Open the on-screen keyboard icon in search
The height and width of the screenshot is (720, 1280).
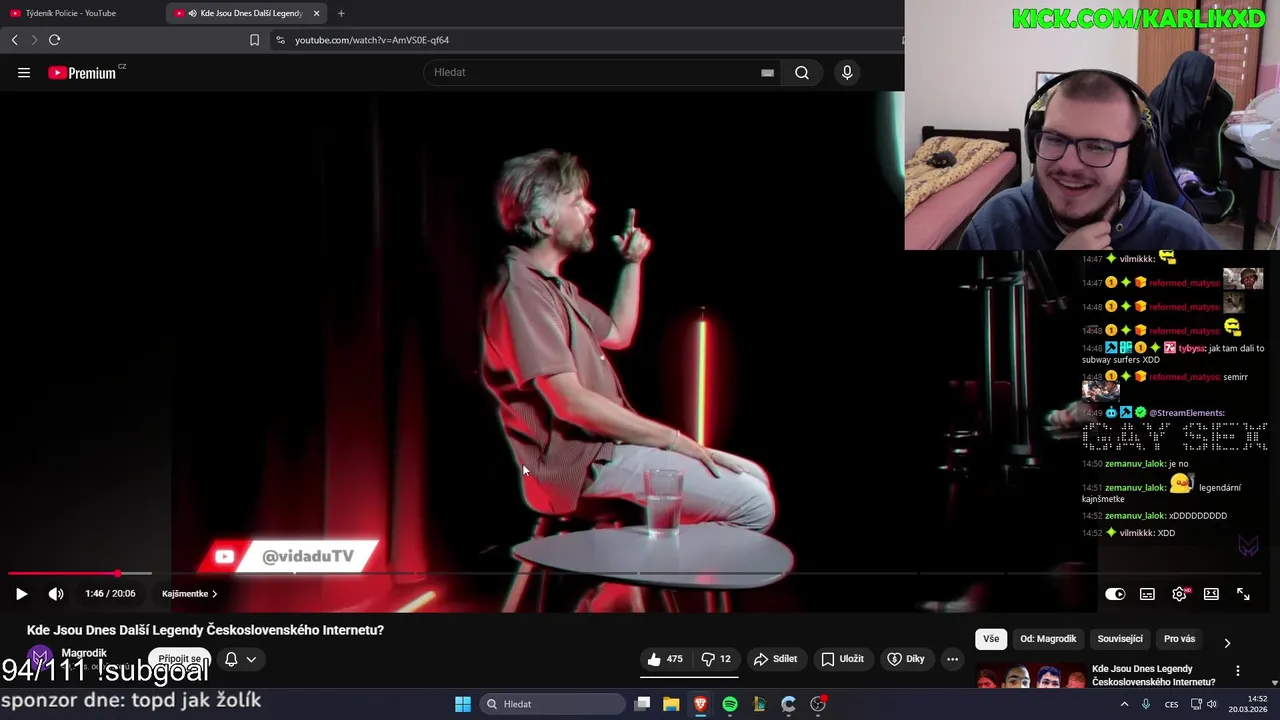767,72
